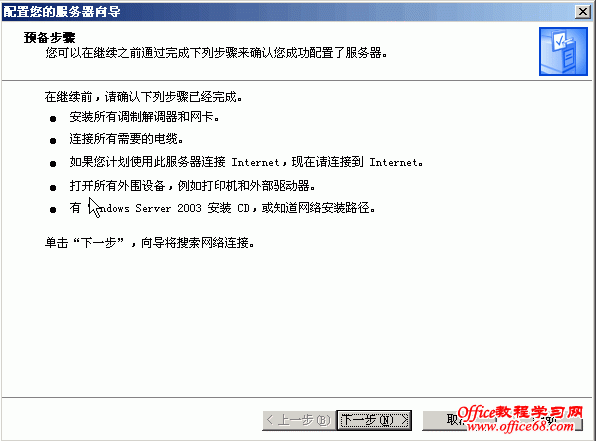Screen dimensions: 596x441
Task: Click the Office教程学习网 red watermark logo
Action: (x=520, y=412)
